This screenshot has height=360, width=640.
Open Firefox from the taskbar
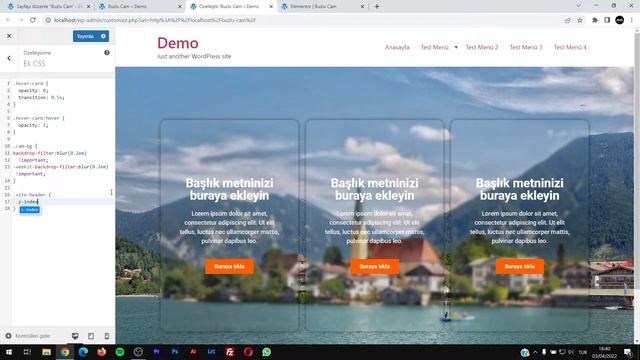pos(102,352)
